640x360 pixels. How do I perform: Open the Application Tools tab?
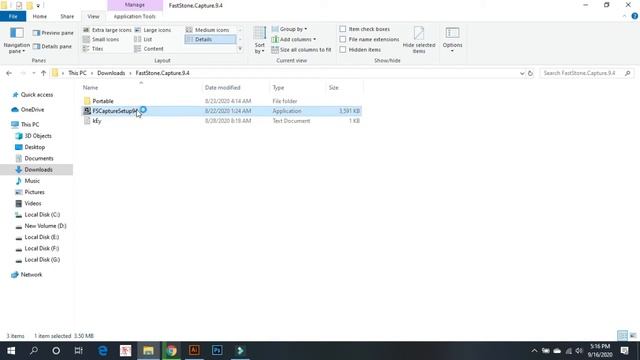134,16
